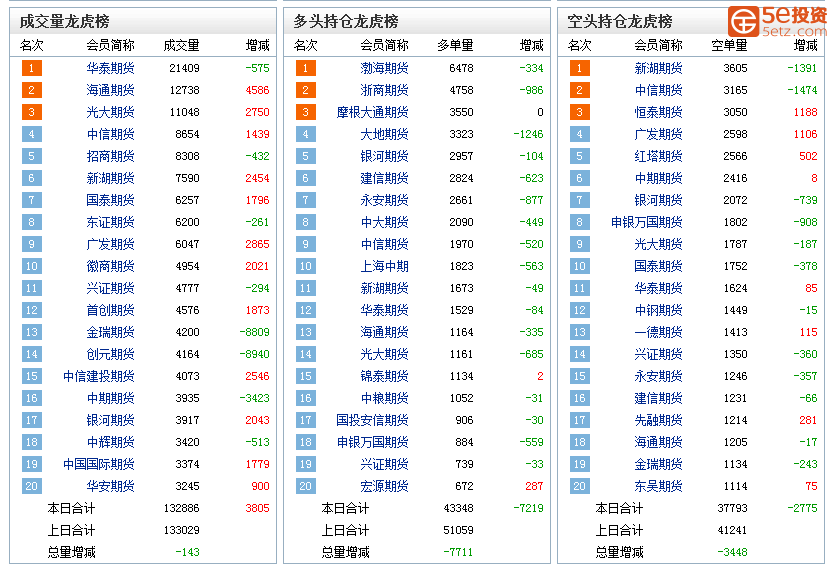Select 上日合计 value 51059
835x570 pixels.
click(459, 530)
